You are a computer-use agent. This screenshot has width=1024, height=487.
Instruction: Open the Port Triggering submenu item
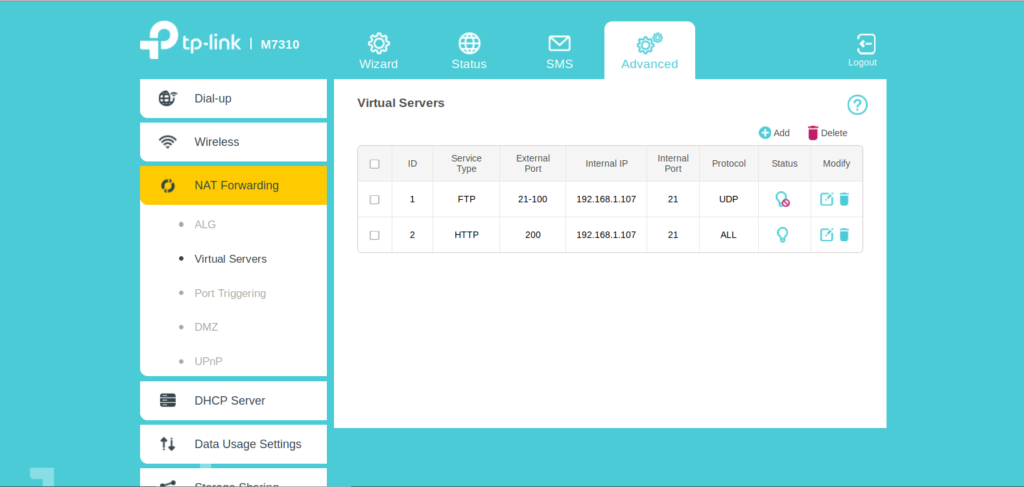[x=229, y=293]
